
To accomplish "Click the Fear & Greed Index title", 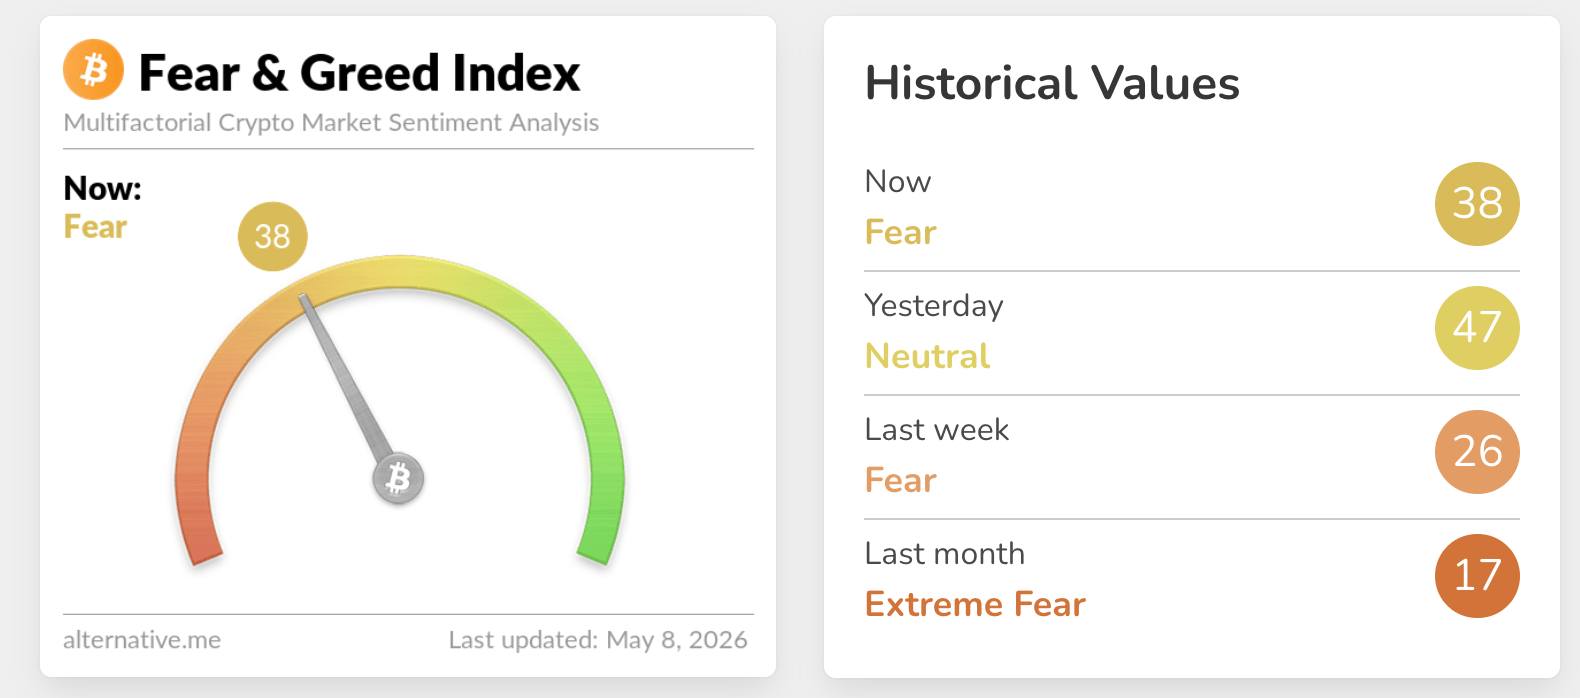I will click(359, 73).
